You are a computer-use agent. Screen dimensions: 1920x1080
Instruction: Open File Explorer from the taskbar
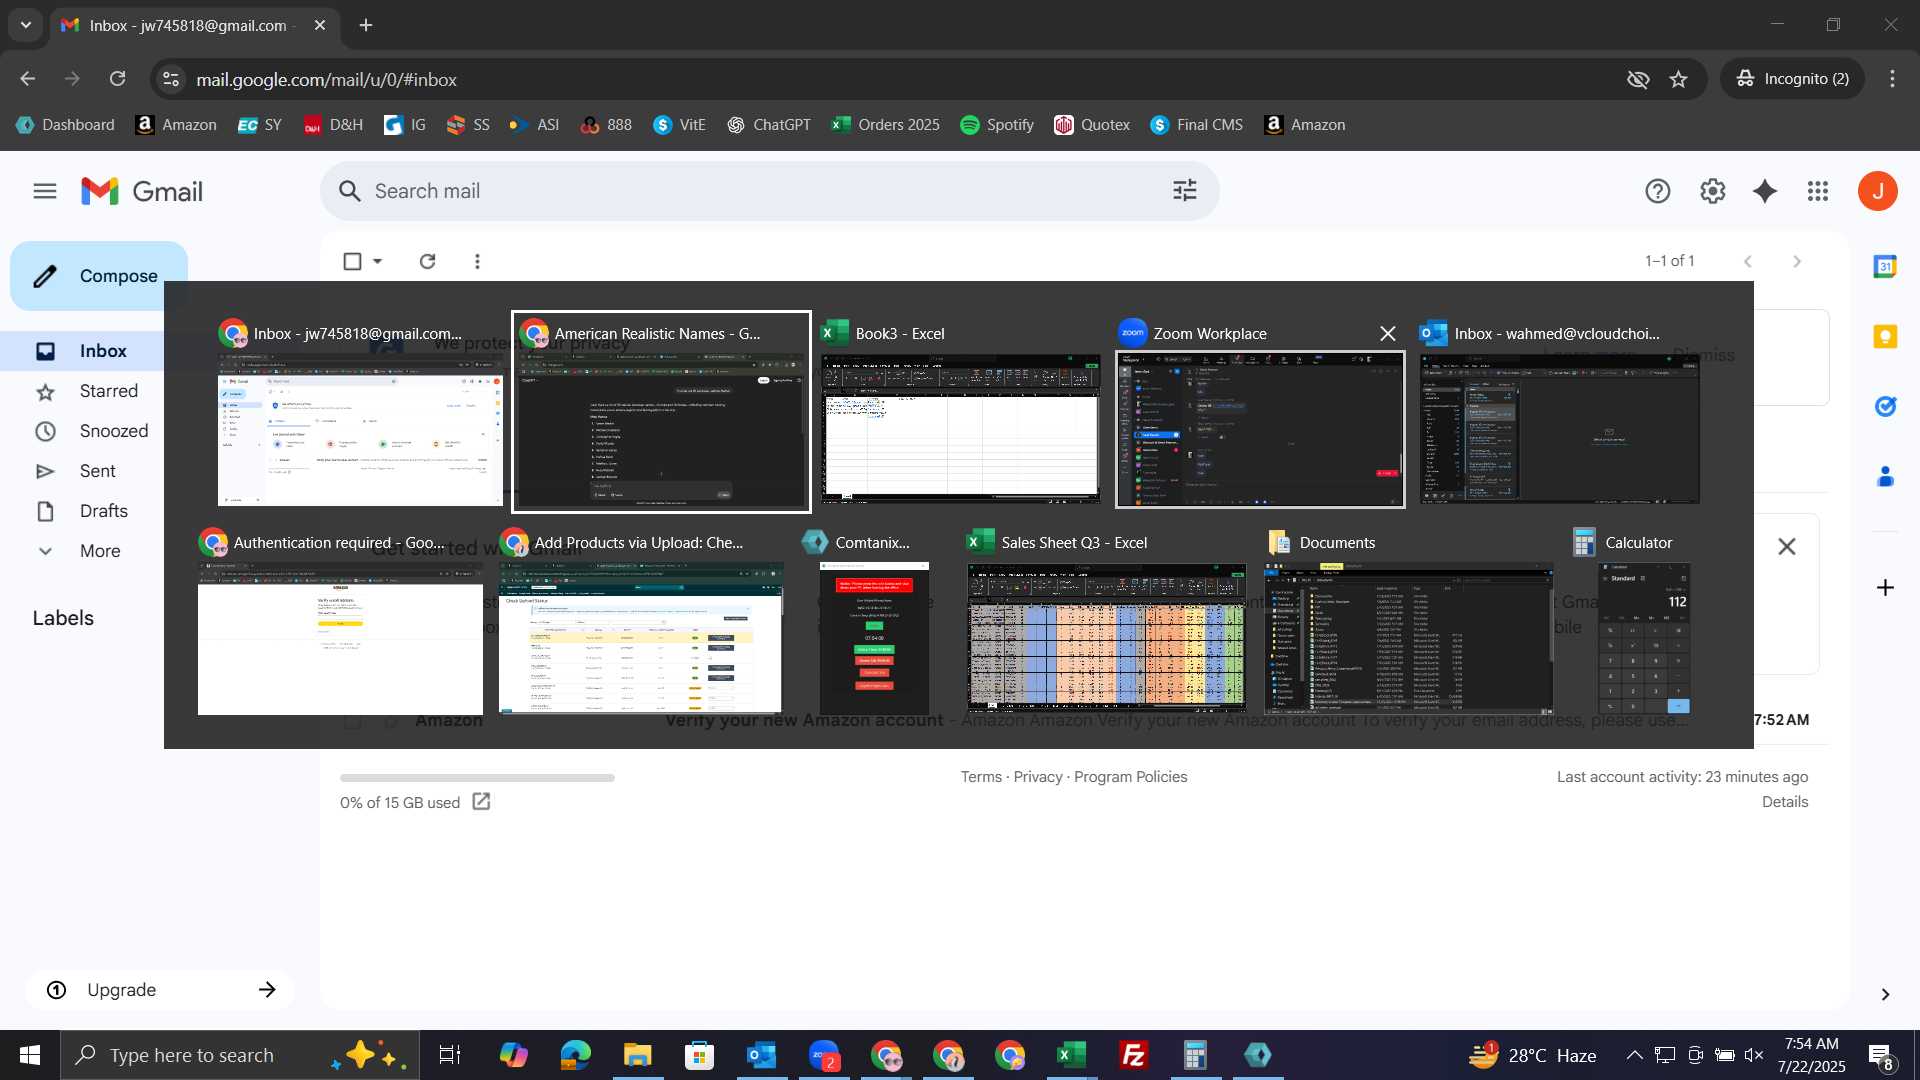pyautogui.click(x=637, y=1055)
